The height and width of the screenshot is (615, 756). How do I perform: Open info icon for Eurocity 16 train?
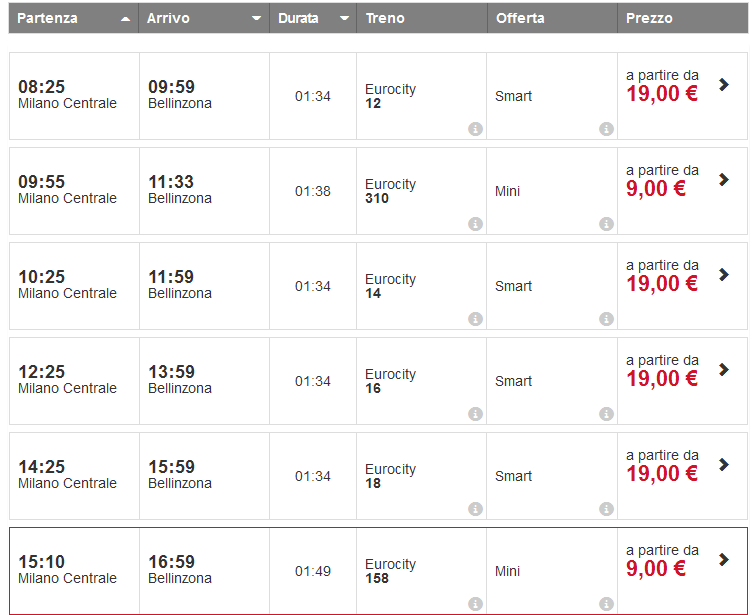pyautogui.click(x=475, y=414)
